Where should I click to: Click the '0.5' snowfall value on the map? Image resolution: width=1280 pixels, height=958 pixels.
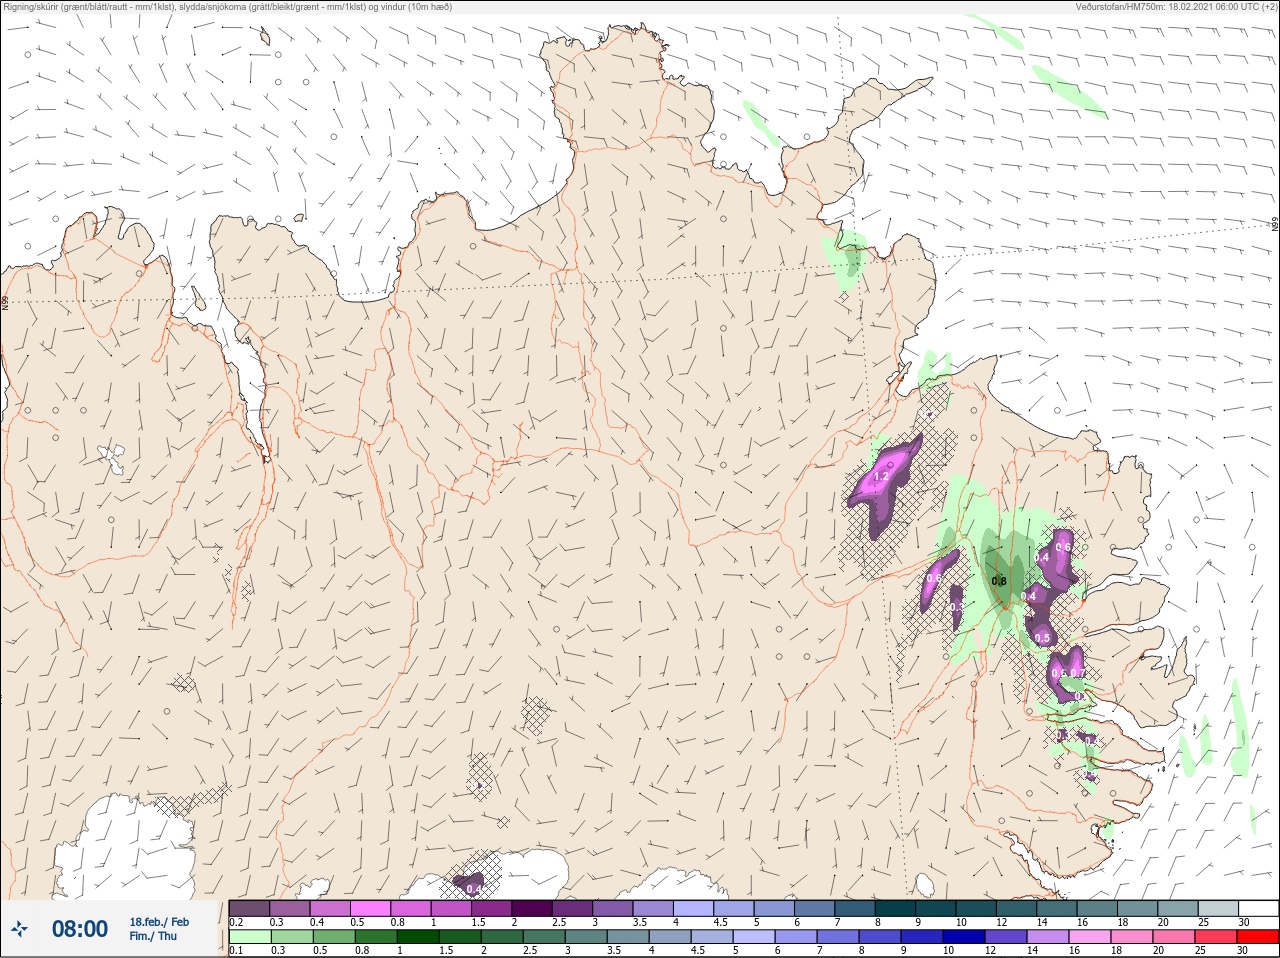point(1042,638)
